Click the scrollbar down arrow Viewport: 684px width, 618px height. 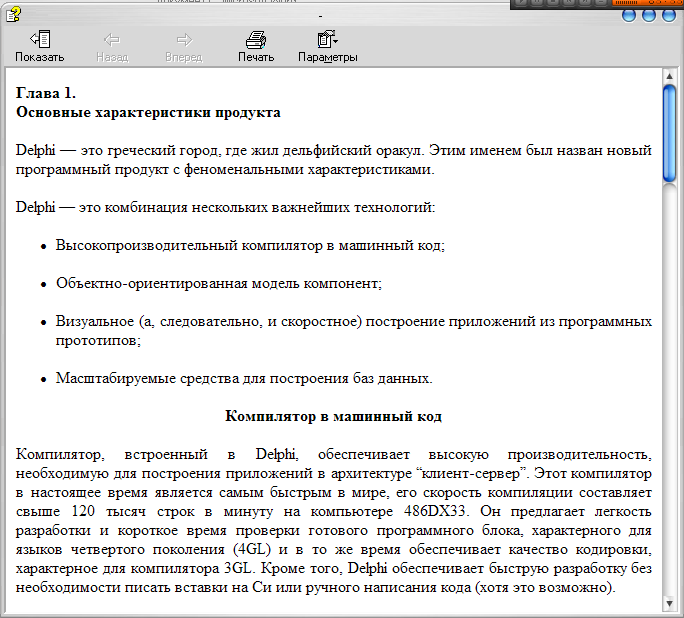[669, 604]
